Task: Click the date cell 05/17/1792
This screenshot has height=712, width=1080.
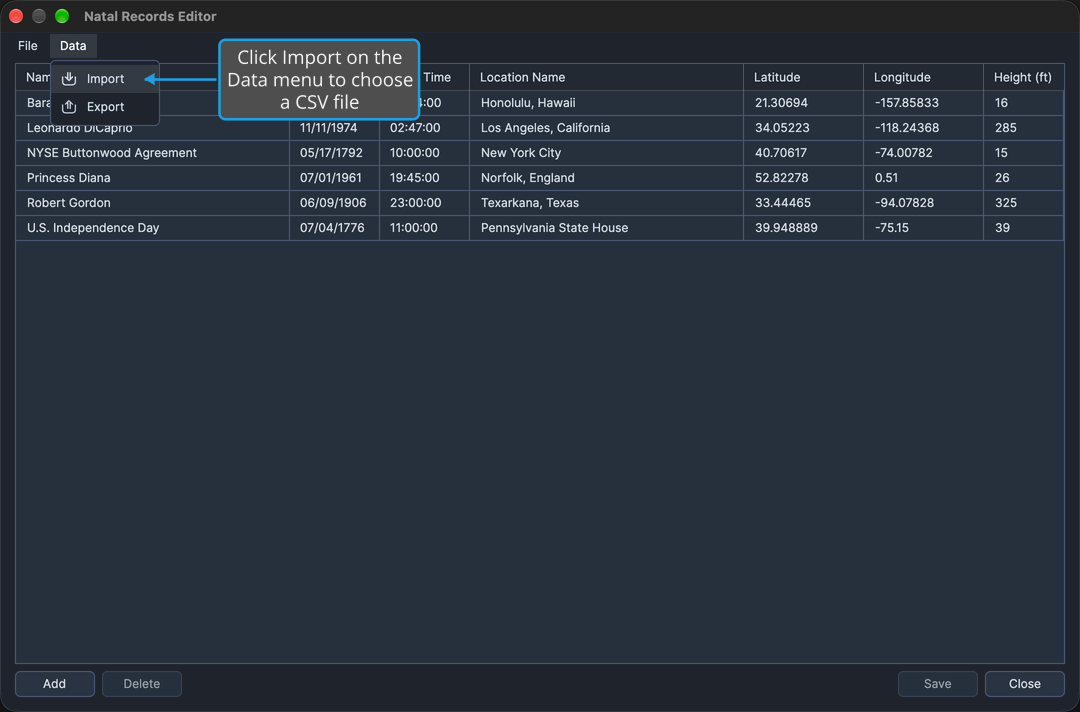Action: pyautogui.click(x=334, y=153)
